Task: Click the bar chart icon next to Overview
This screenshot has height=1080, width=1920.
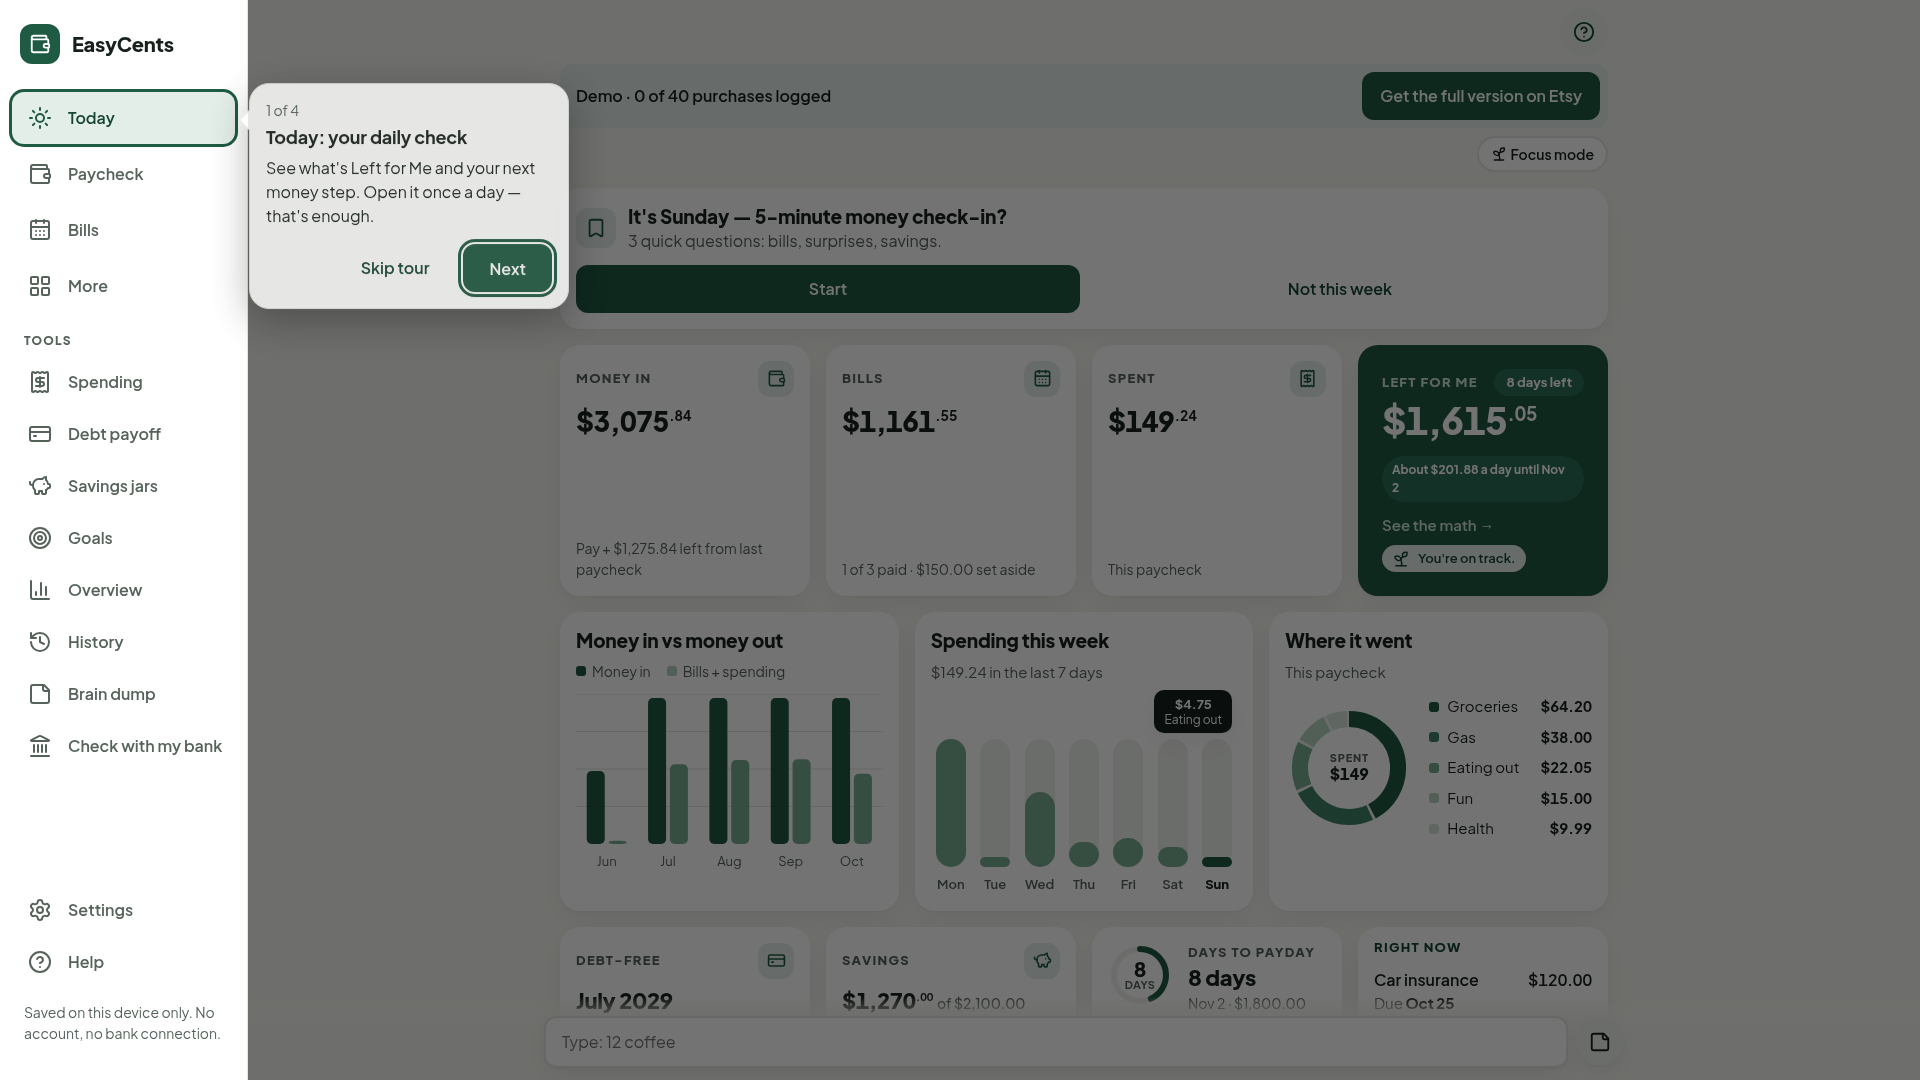Action: tap(40, 590)
